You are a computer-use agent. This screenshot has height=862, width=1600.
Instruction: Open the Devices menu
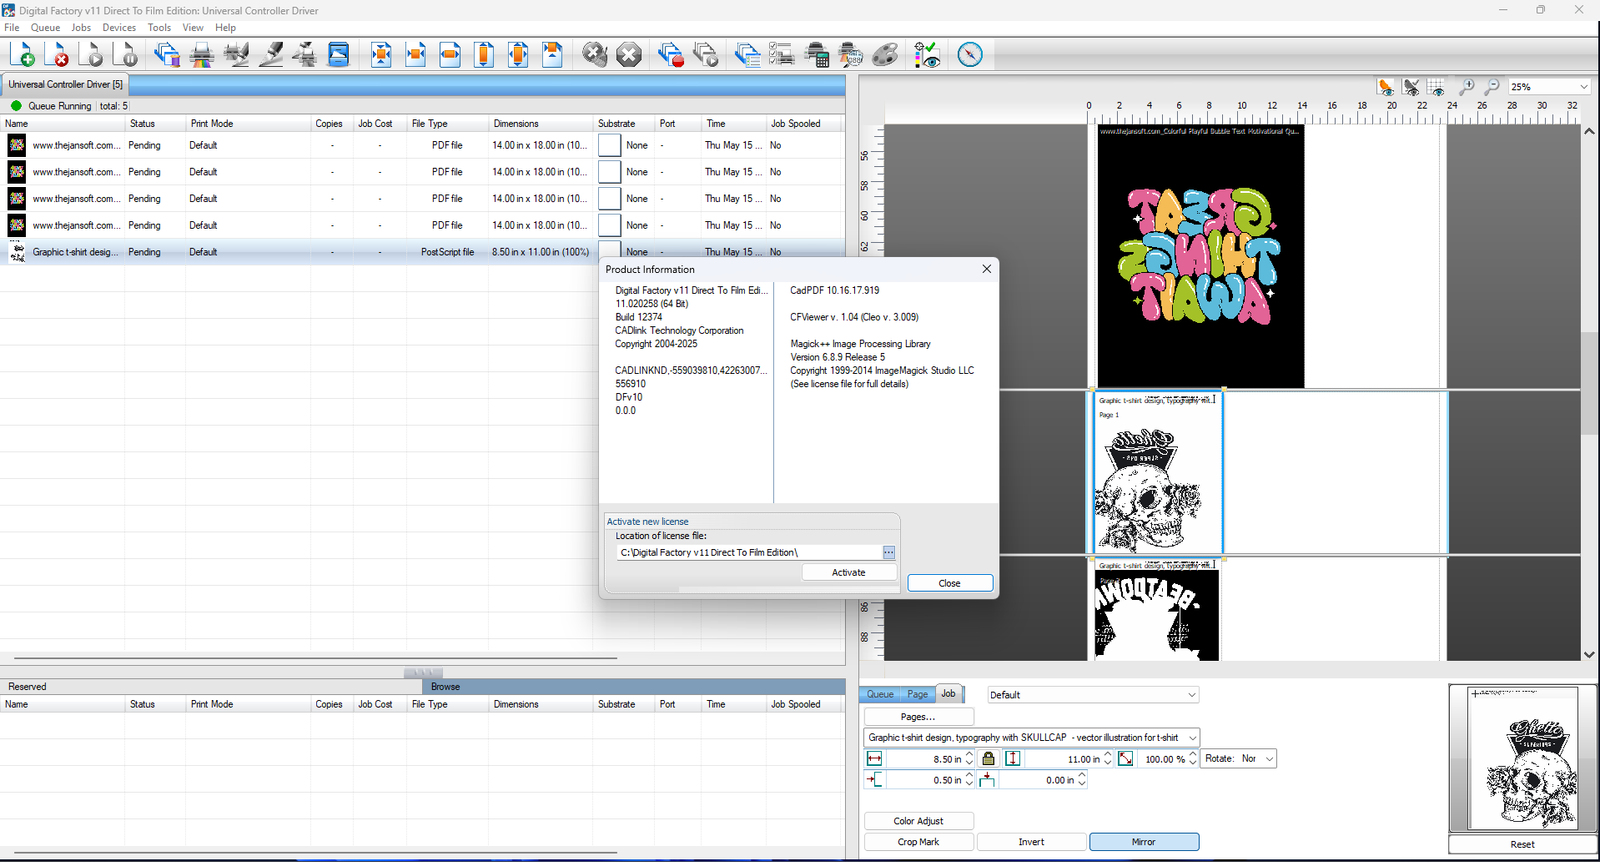point(119,28)
